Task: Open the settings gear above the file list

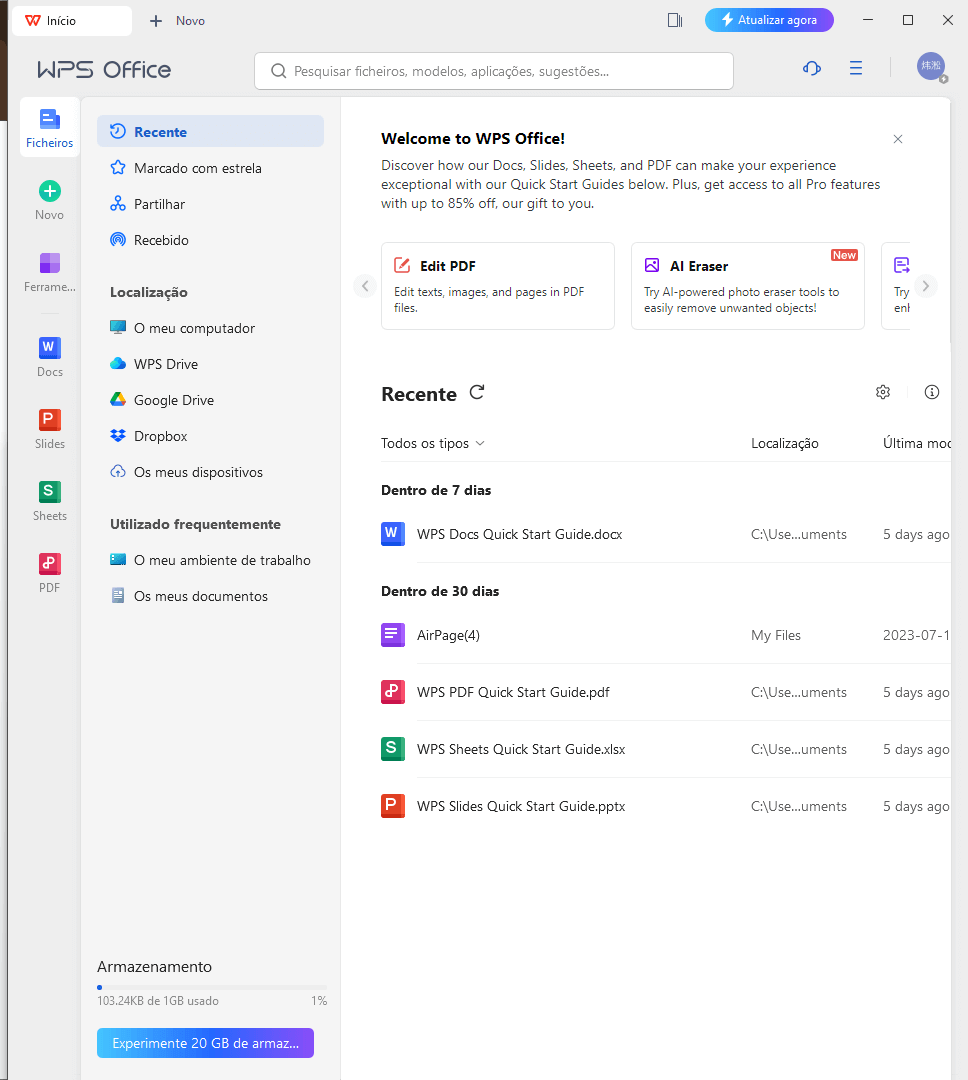Action: pos(883,392)
